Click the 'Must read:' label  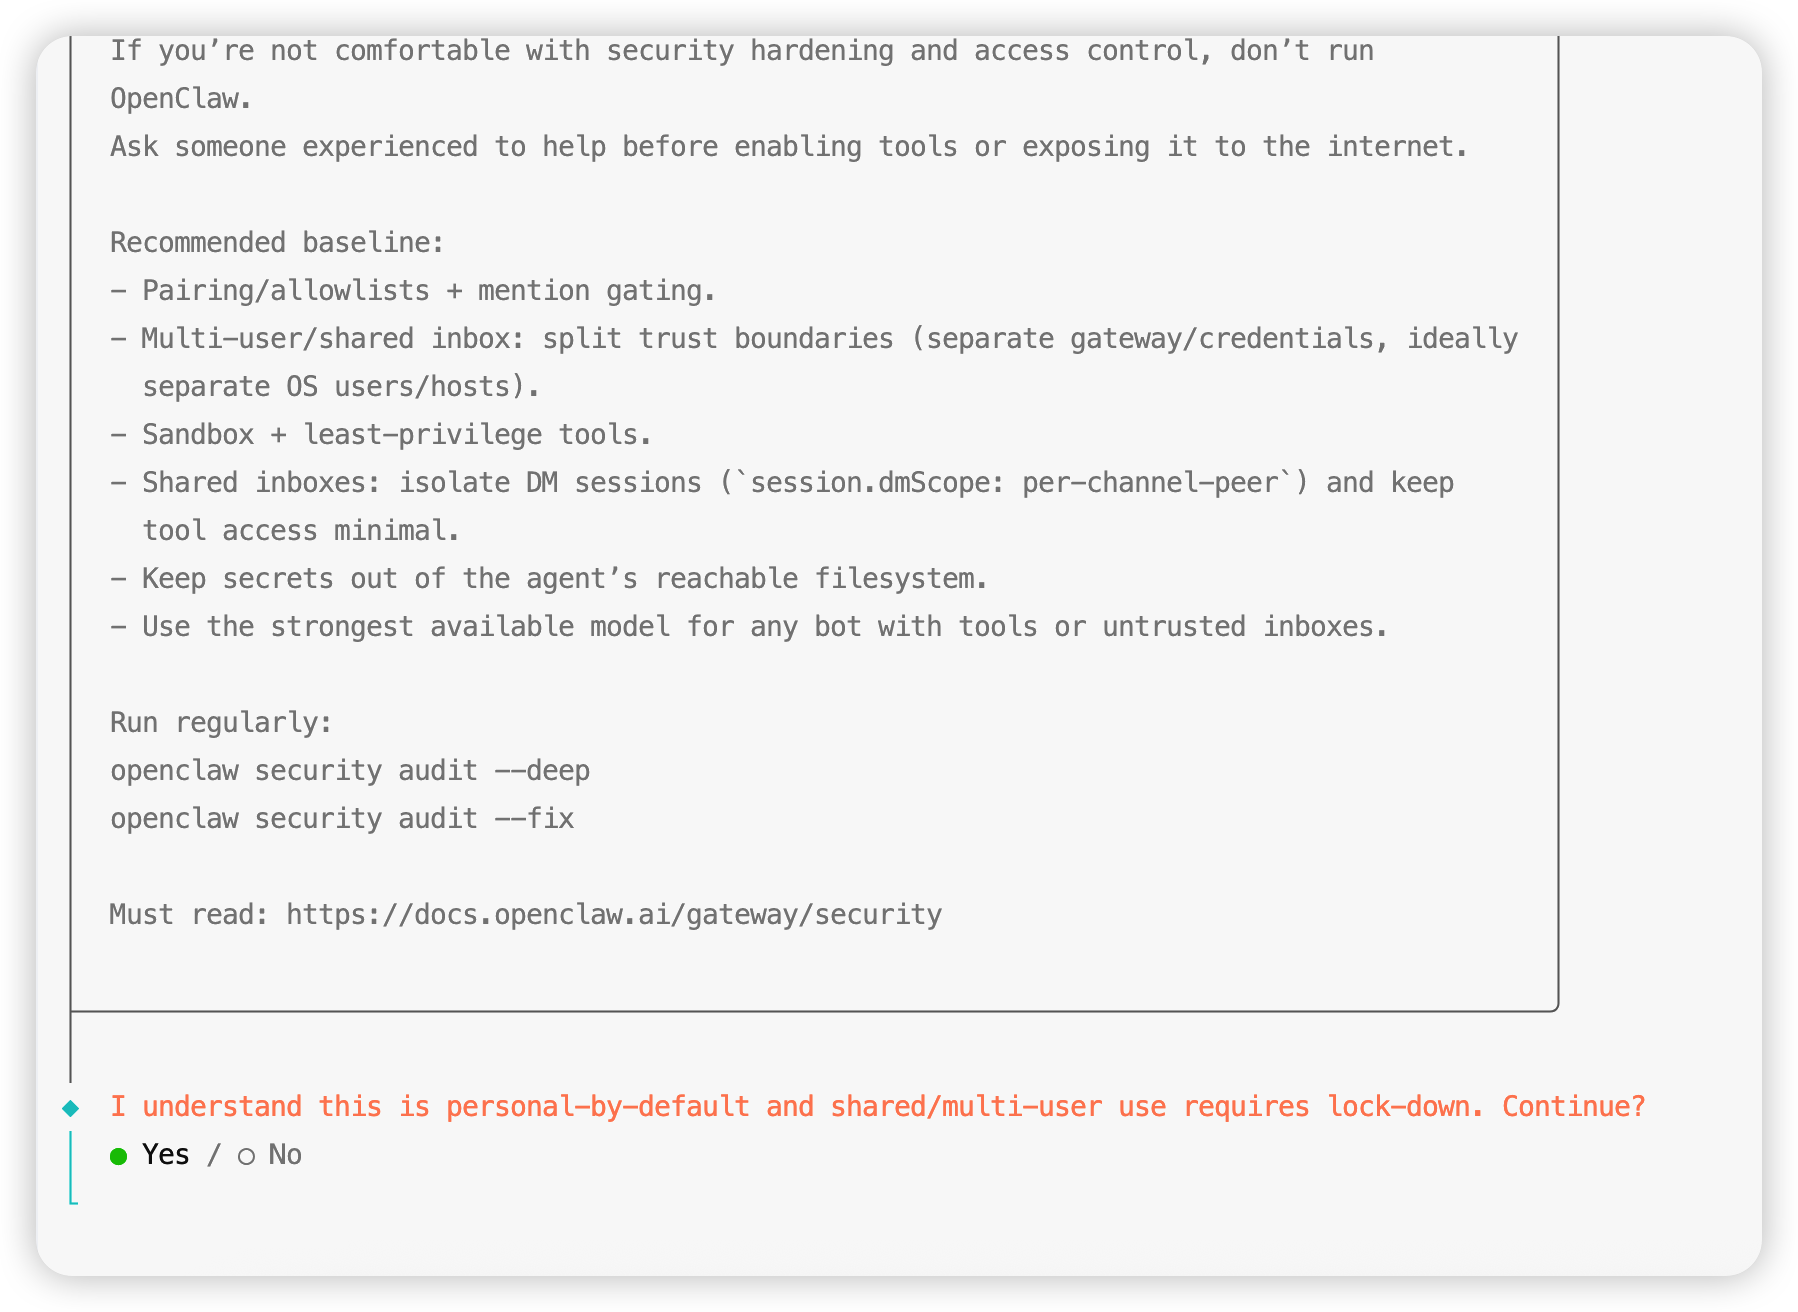[189, 915]
